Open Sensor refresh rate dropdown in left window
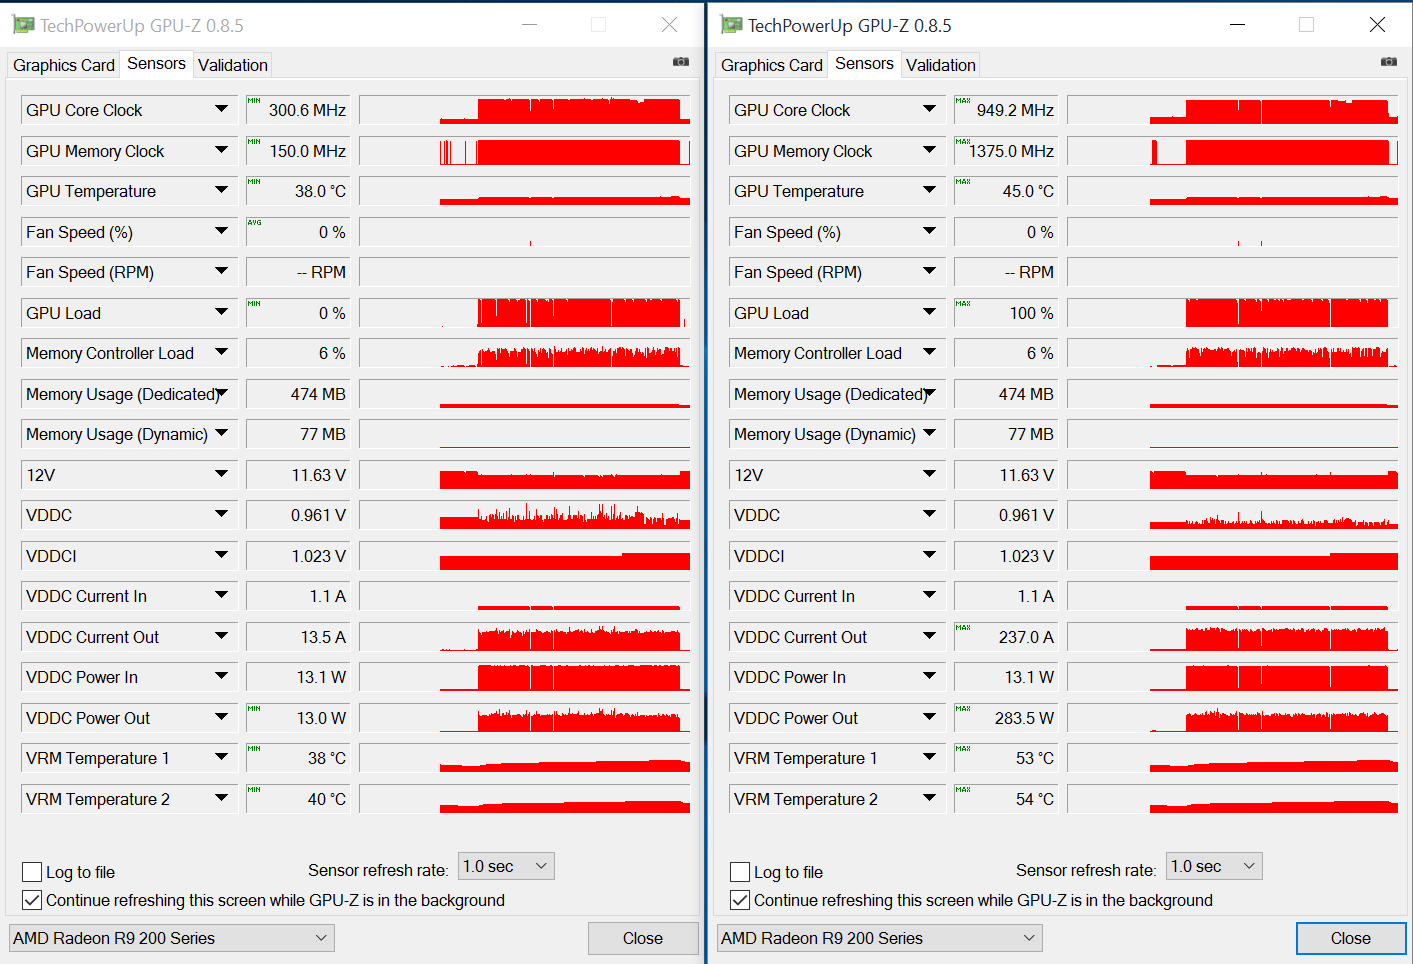Screen dimensions: 1413x964 click(x=506, y=866)
